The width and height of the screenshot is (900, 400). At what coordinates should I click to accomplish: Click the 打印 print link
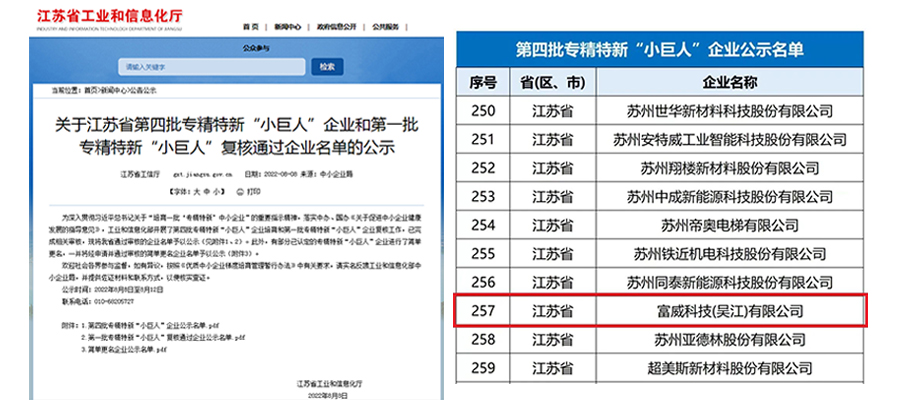253,191
